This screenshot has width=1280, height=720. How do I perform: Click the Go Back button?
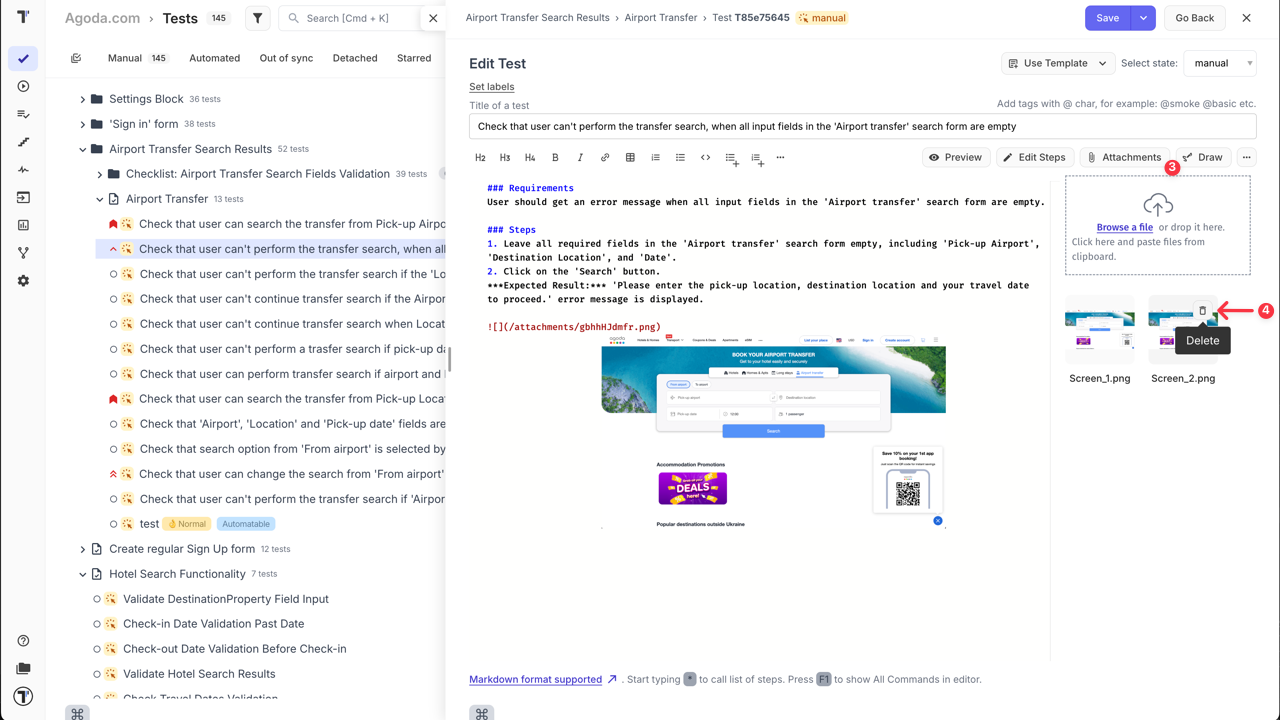tap(1194, 17)
